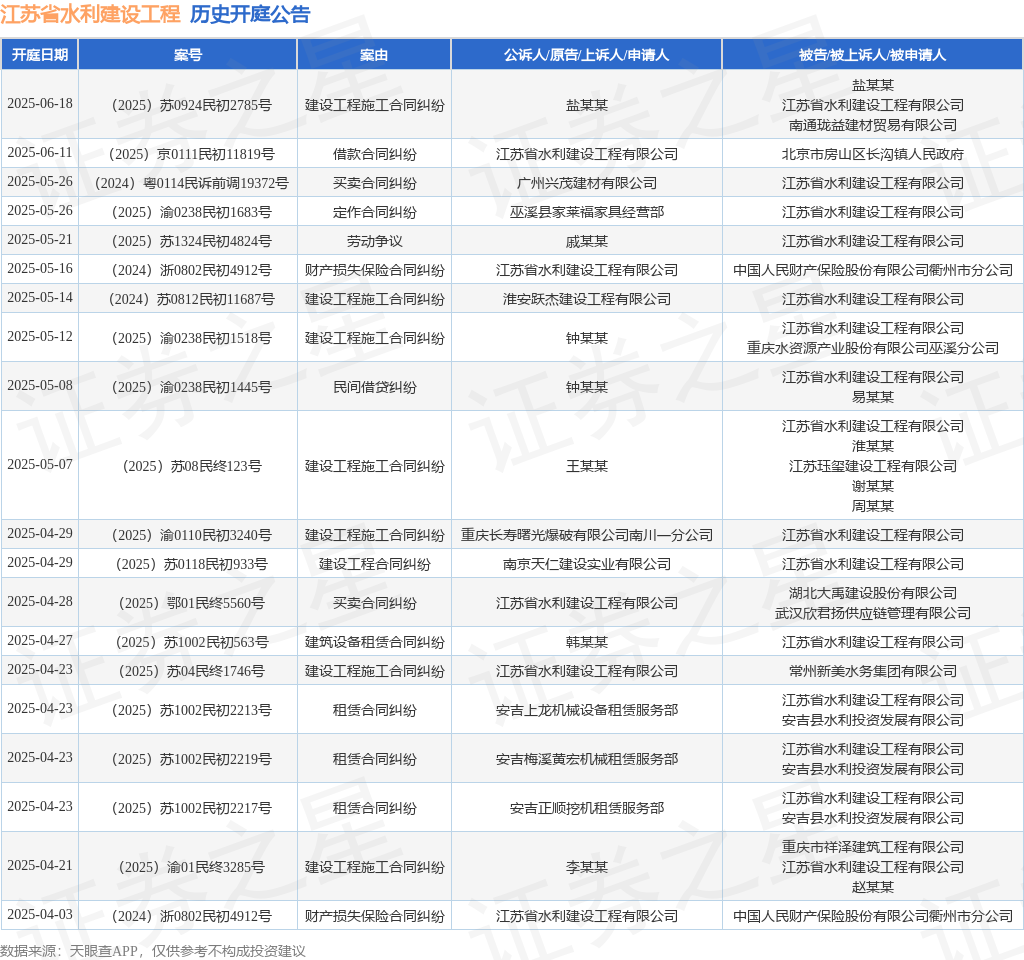
Task: Click the date 2025-04-21
Action: point(40,865)
